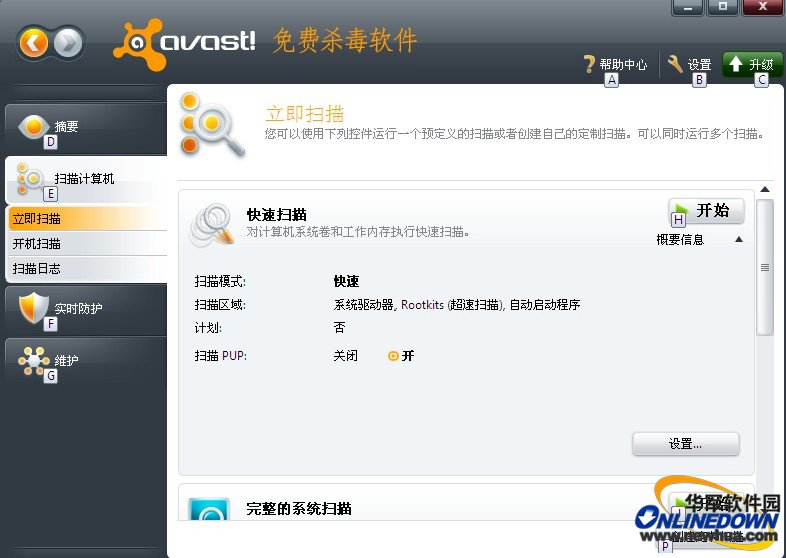Viewport: 786px width, 558px height.
Task: Click the 完整的系统扫描 scan icon
Action: tap(209, 509)
